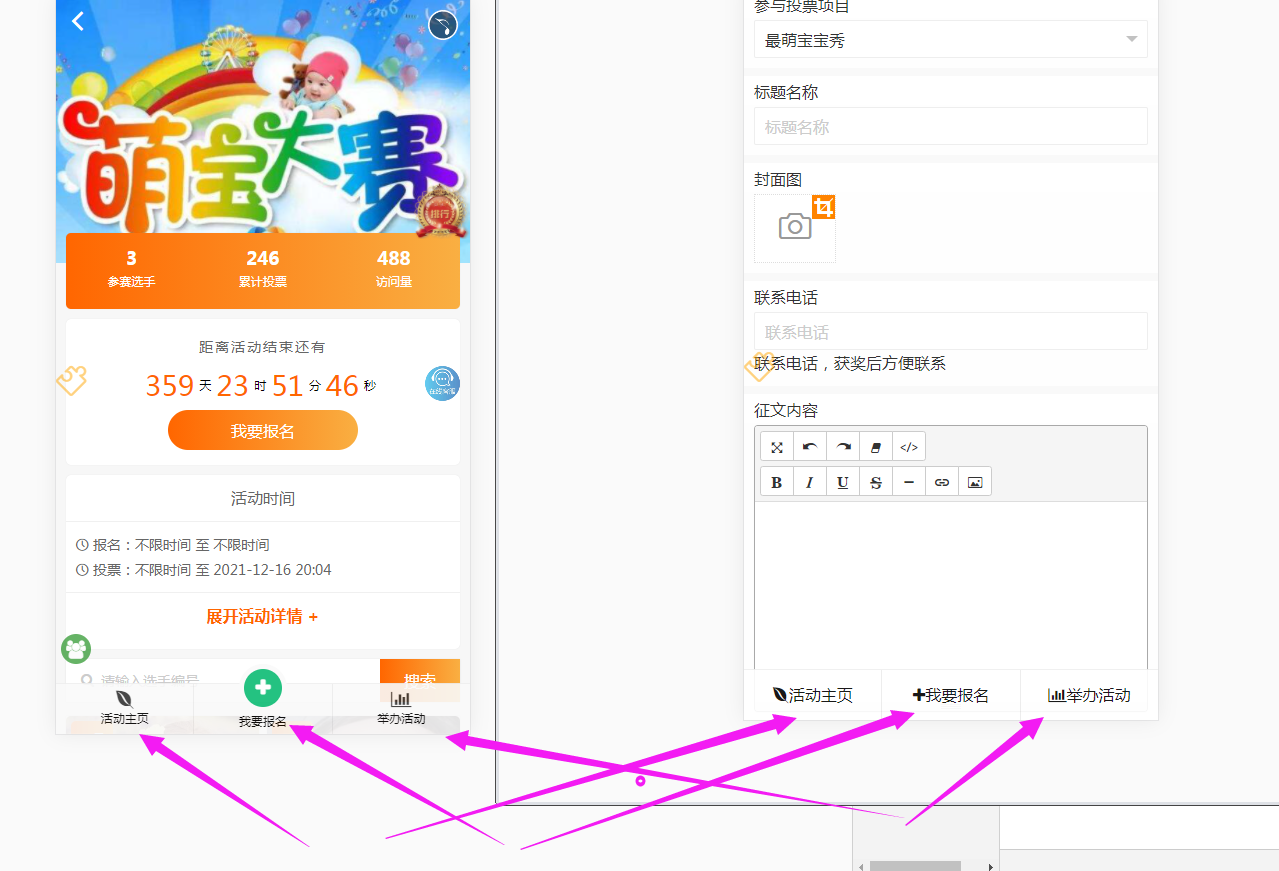Click the fullscreen icon in editor toolbar

777,447
